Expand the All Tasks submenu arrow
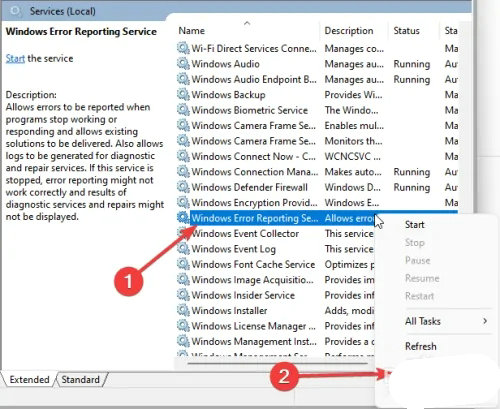The image size is (500, 409). [x=485, y=321]
